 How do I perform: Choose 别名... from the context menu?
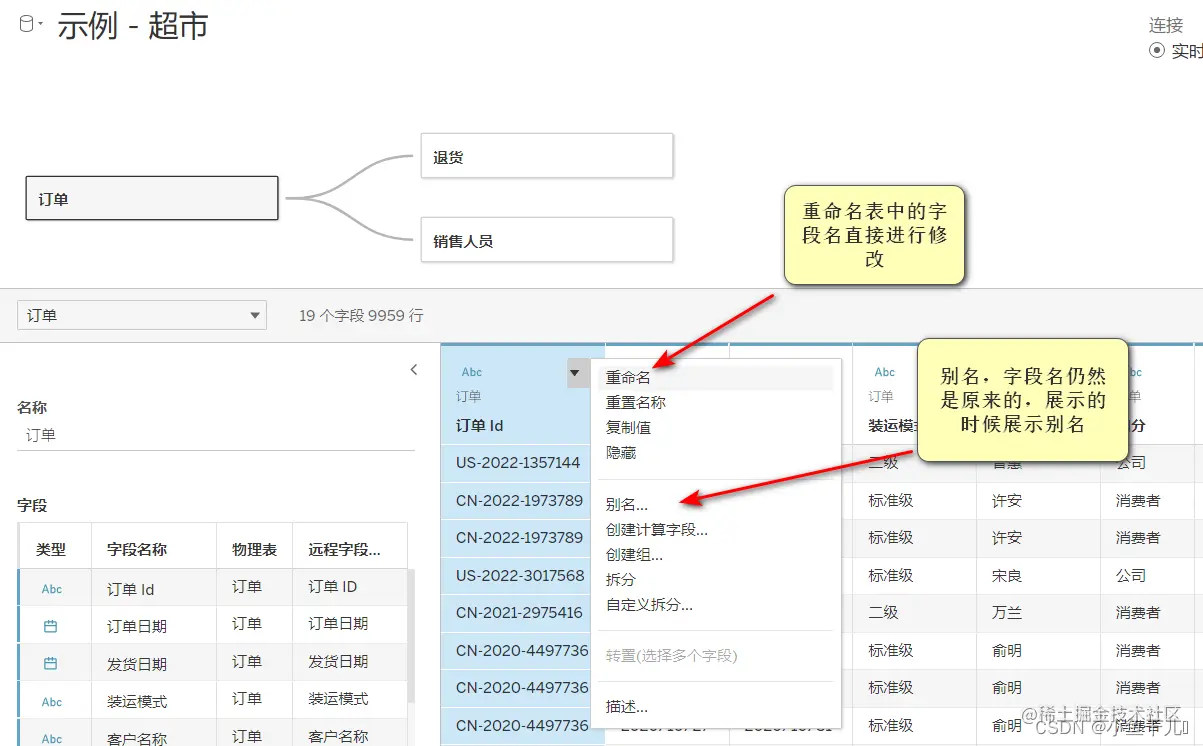(x=715, y=504)
